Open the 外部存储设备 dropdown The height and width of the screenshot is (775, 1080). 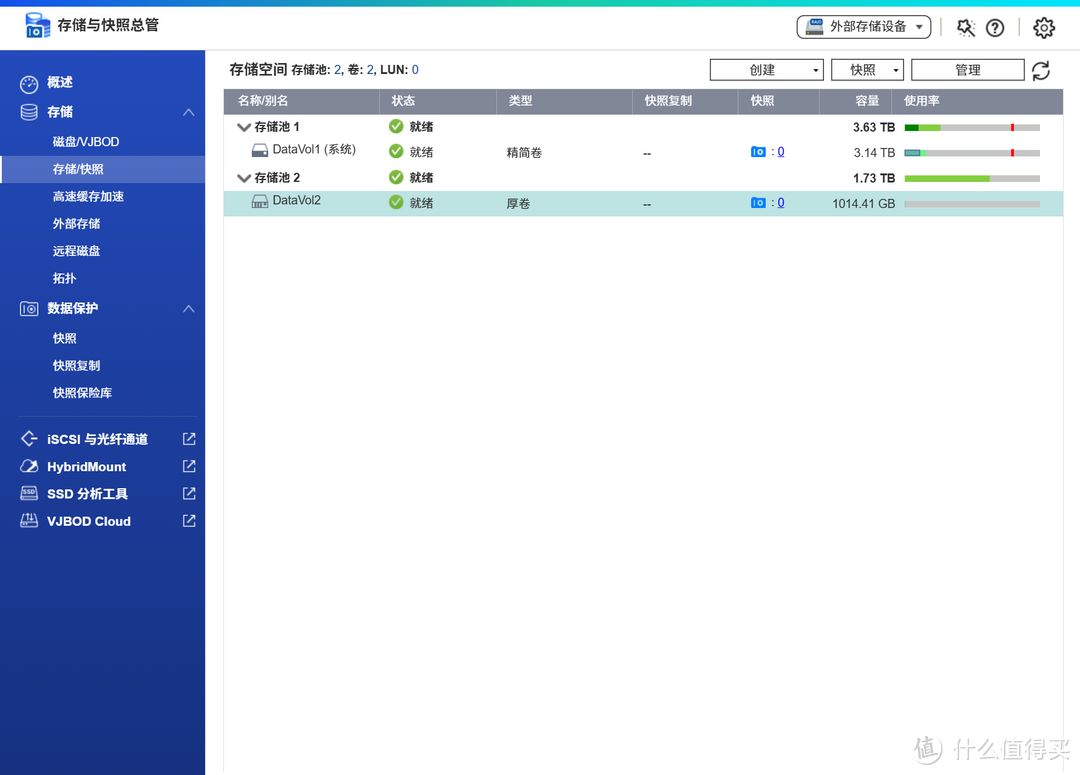[863, 27]
